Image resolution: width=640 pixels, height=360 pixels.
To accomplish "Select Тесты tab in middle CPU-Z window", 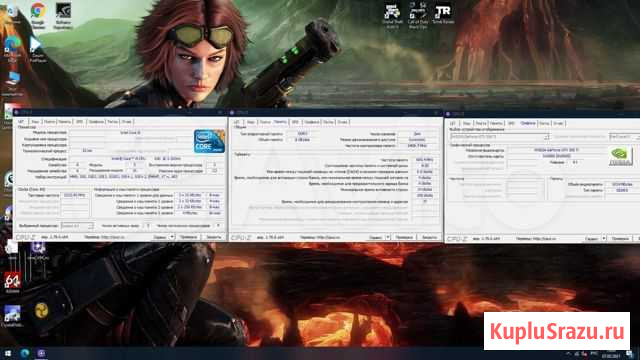I will [328, 122].
